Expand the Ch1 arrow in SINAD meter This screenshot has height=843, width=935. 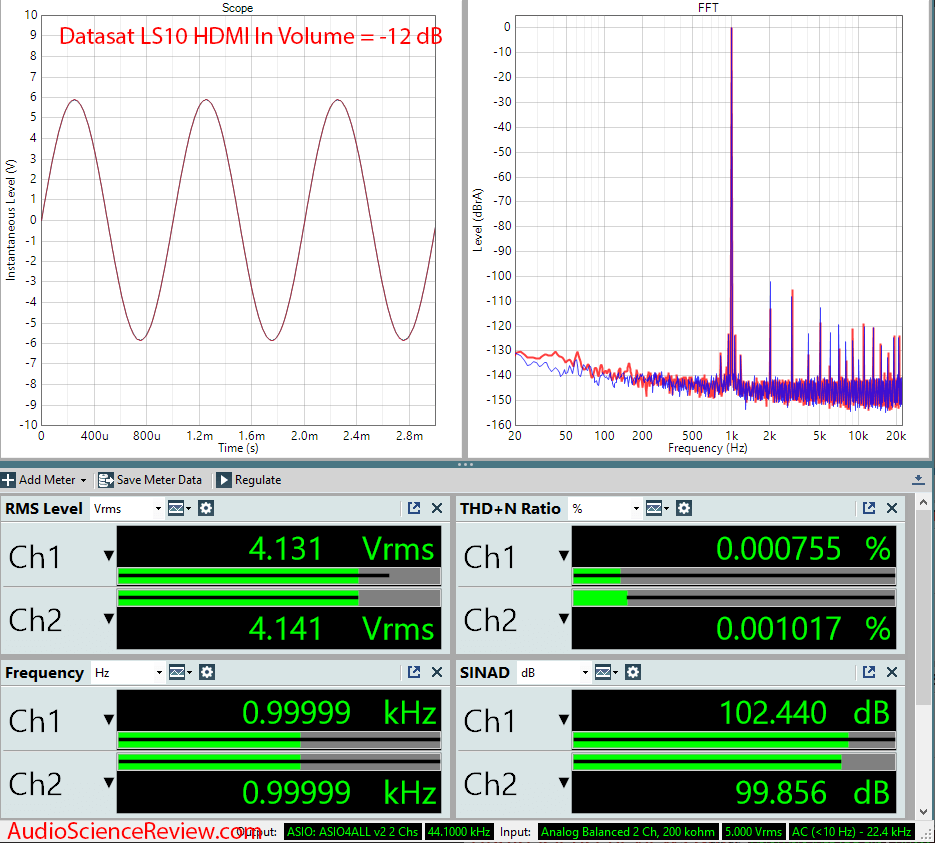tap(564, 720)
